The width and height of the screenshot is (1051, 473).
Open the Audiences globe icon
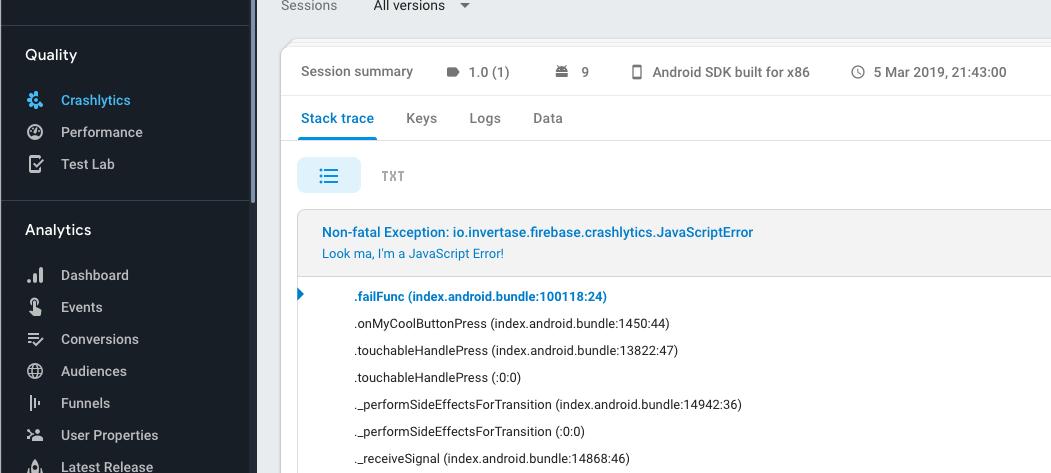pos(35,371)
